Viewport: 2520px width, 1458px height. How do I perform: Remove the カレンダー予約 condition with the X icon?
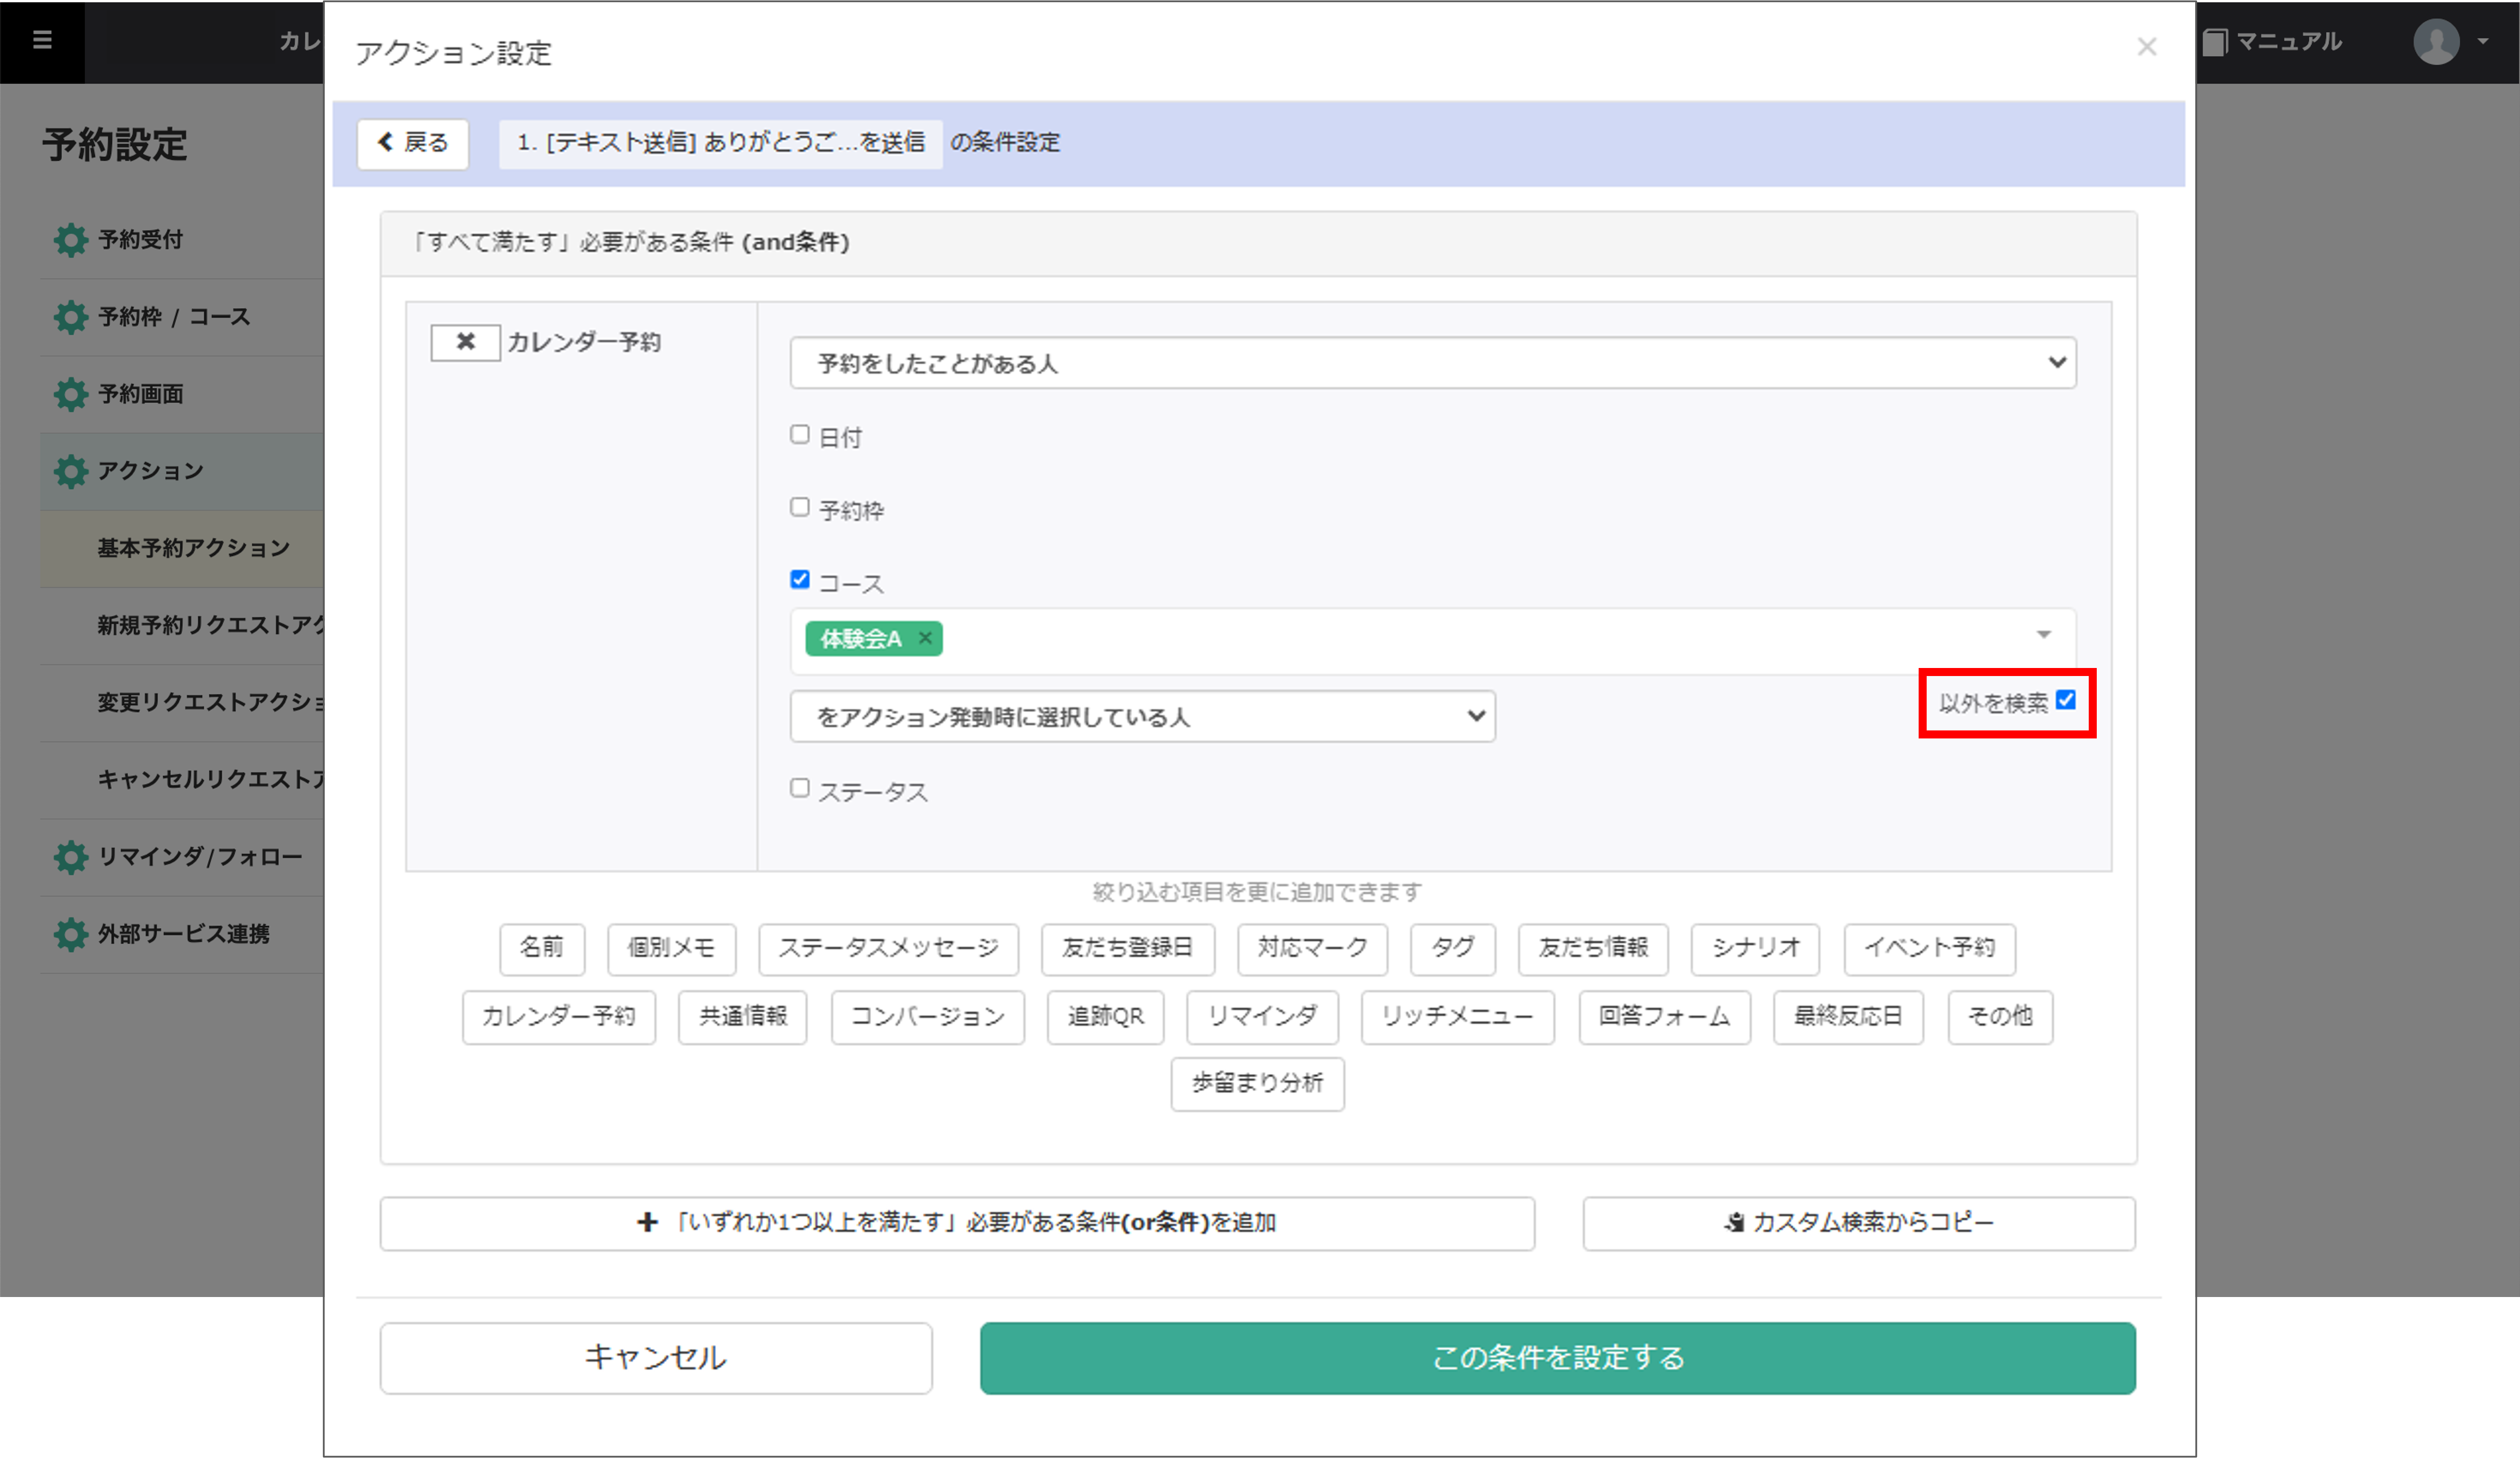pyautogui.click(x=465, y=342)
